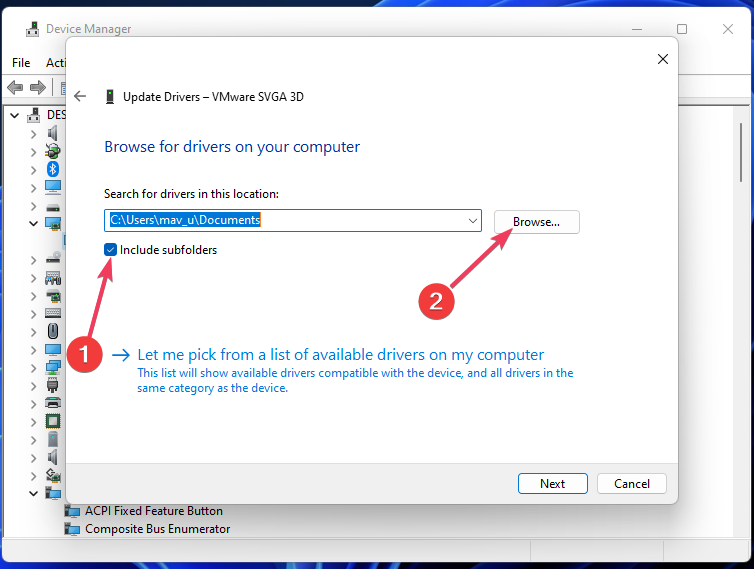Click the processor chip icon in the tree
Viewport: 754px width, 569px height.
pos(53,421)
